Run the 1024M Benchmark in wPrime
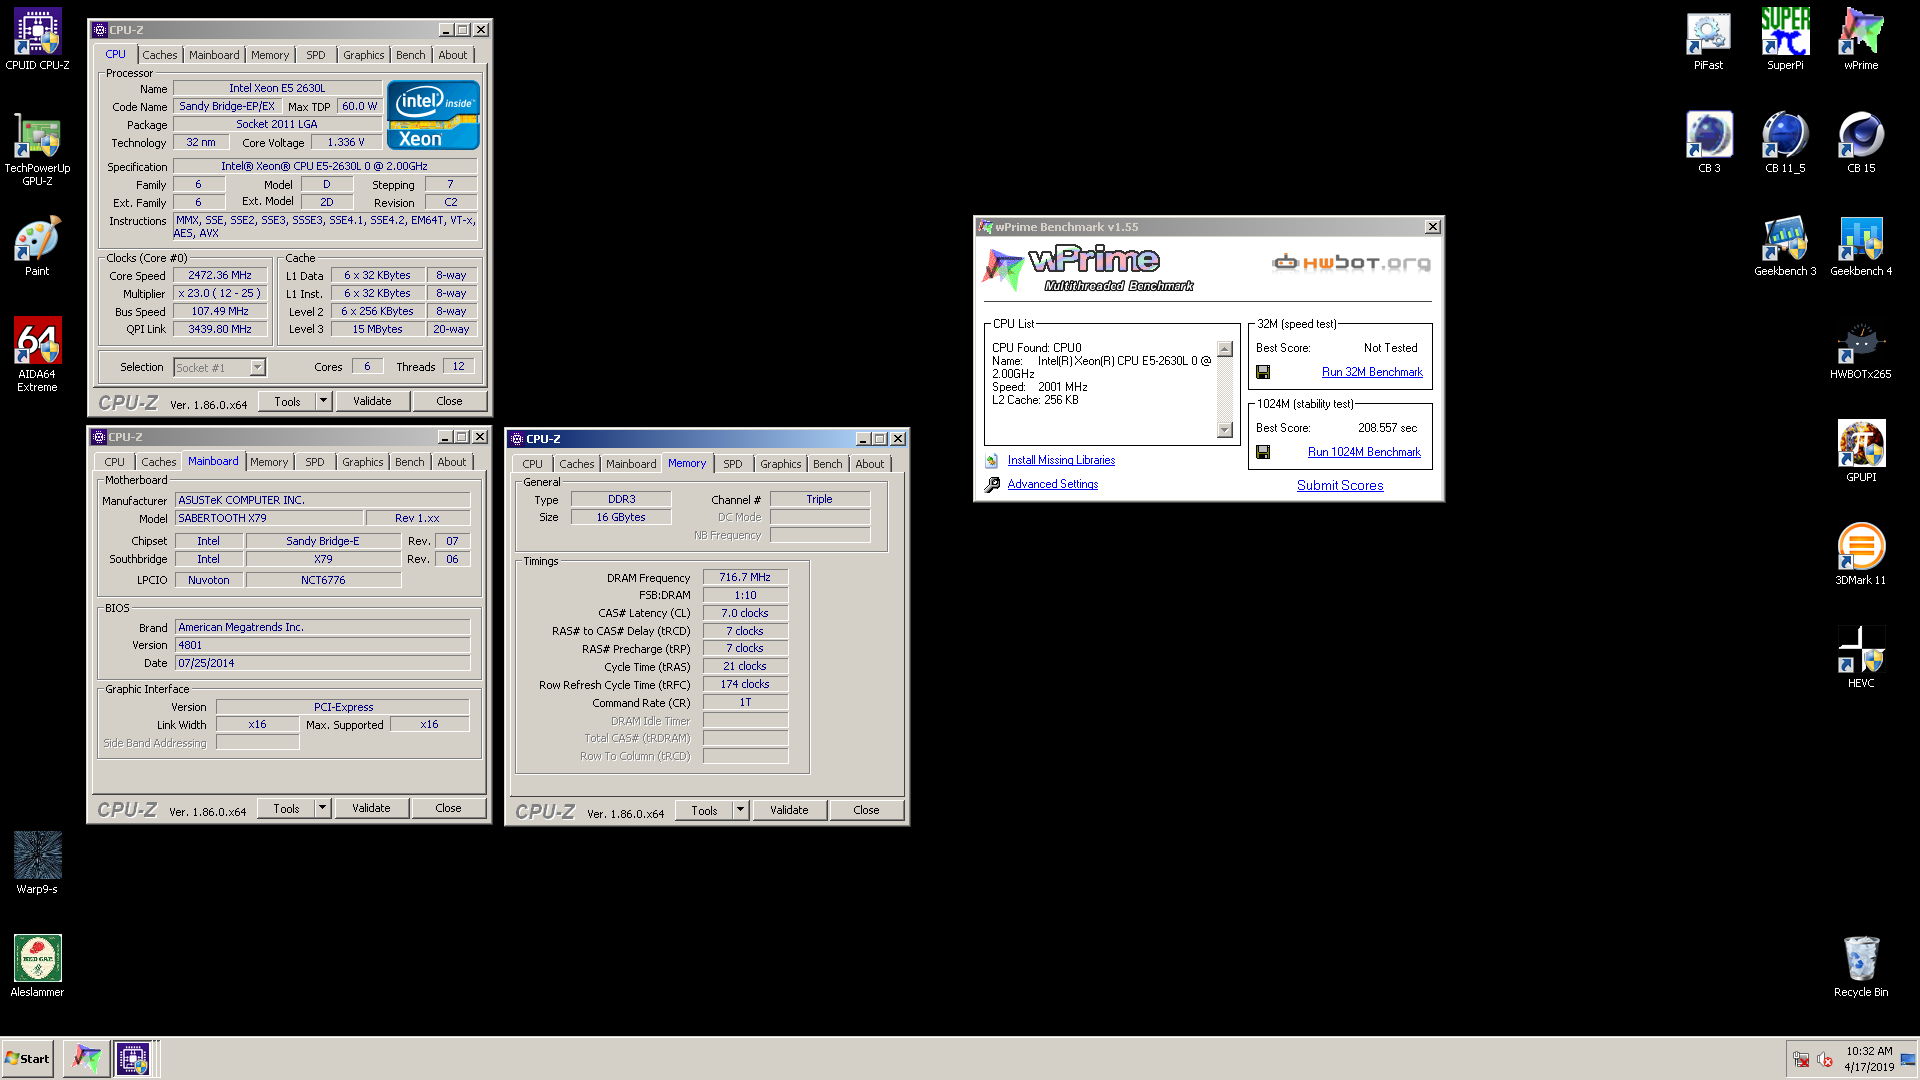The height and width of the screenshot is (1080, 1920). (x=1364, y=452)
